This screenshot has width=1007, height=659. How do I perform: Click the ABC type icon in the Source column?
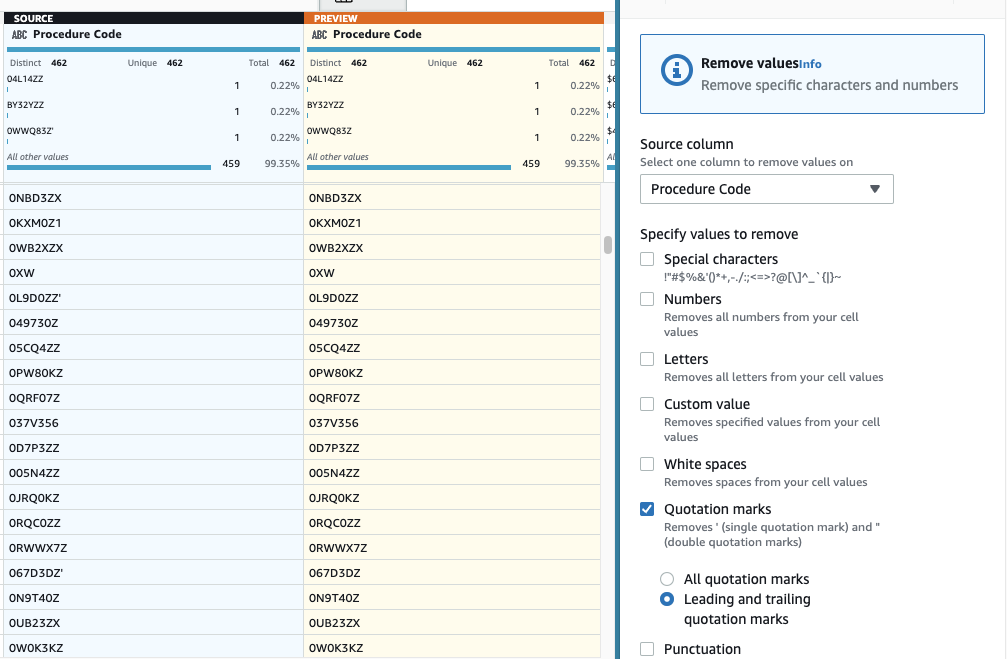pos(19,35)
